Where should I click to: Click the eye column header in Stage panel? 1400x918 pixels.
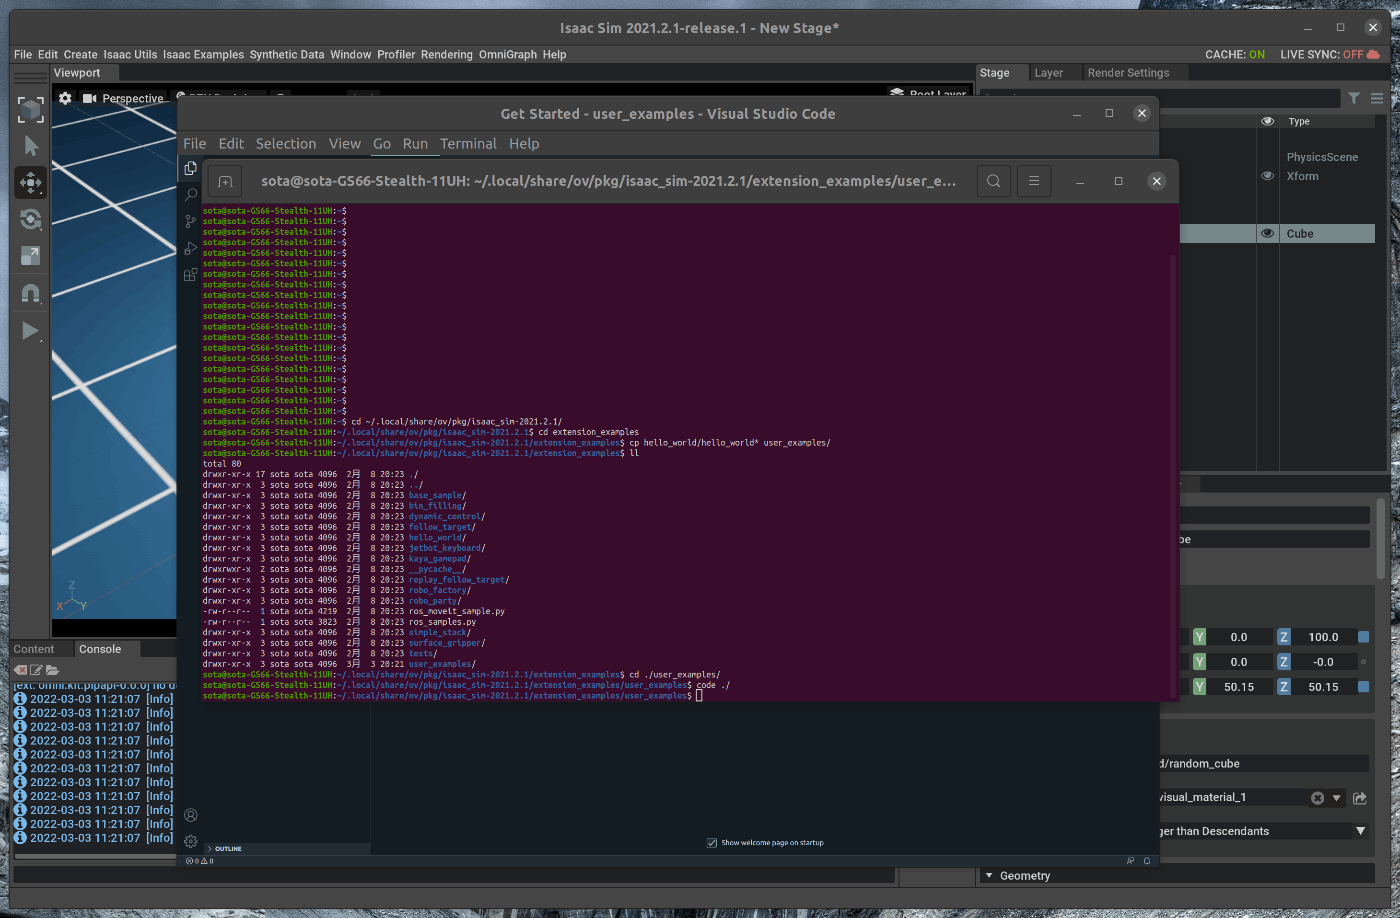[1267, 121]
